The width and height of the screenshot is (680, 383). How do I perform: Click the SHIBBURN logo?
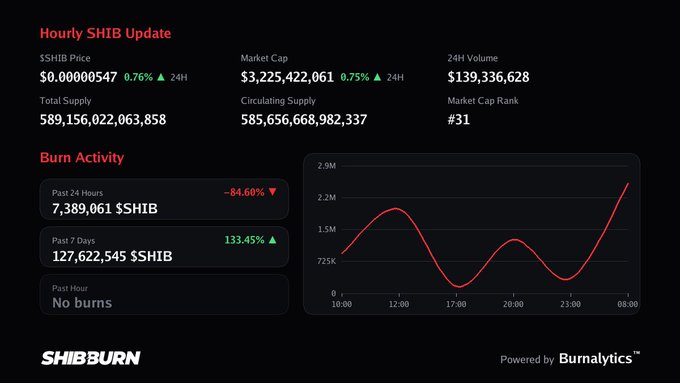pos(91,358)
